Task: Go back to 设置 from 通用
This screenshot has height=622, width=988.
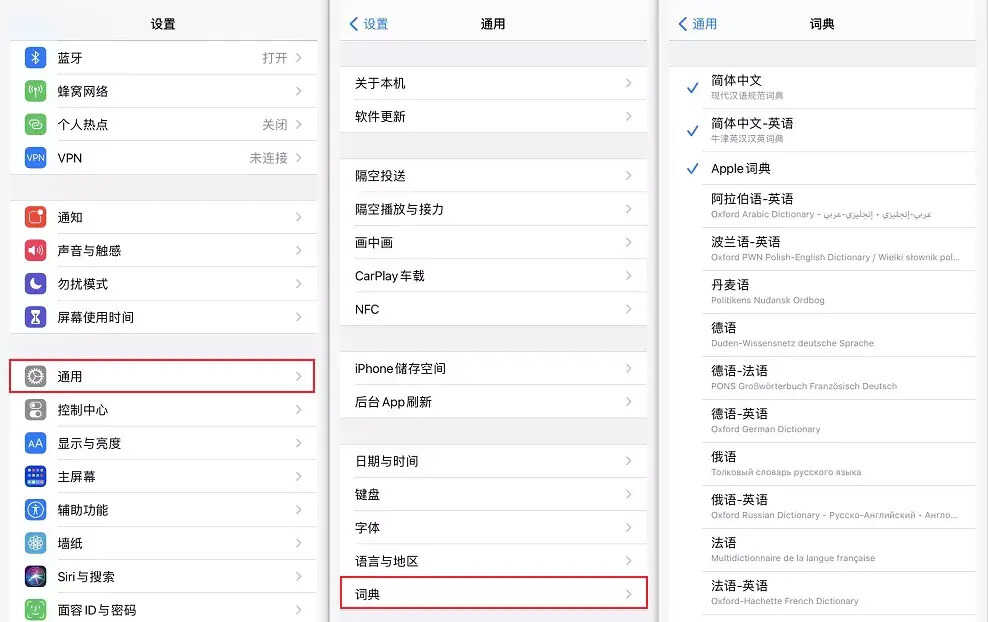Action: click(x=368, y=24)
